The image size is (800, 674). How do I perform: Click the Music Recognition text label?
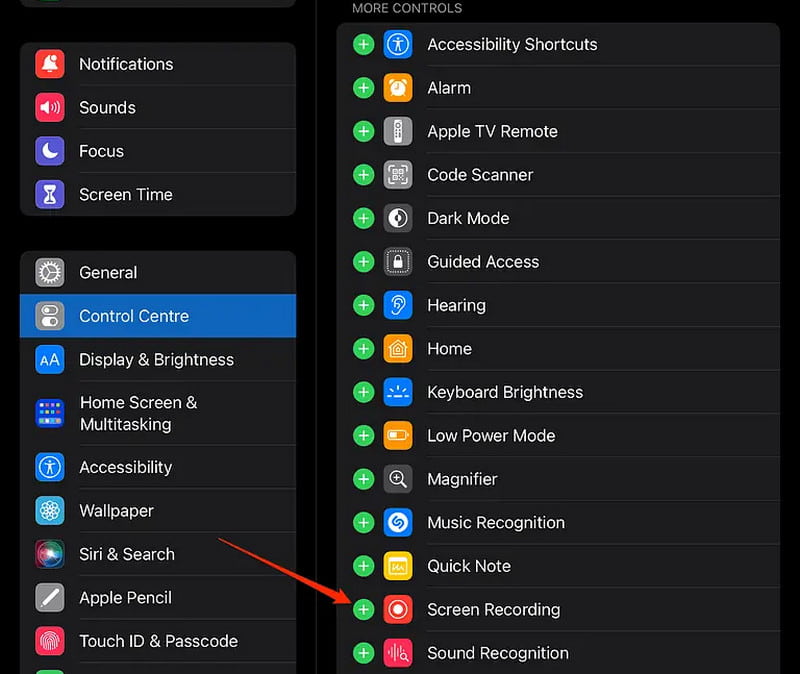point(496,522)
